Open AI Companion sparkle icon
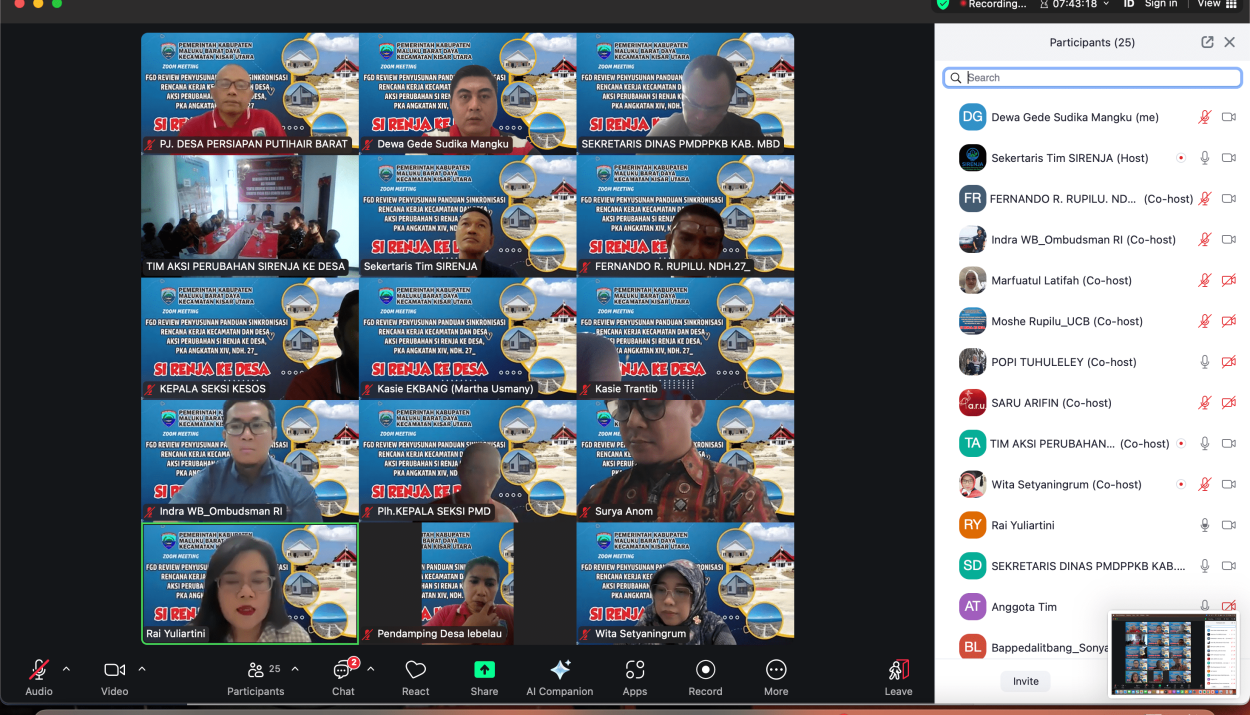This screenshot has height=715, width=1250. 560,670
